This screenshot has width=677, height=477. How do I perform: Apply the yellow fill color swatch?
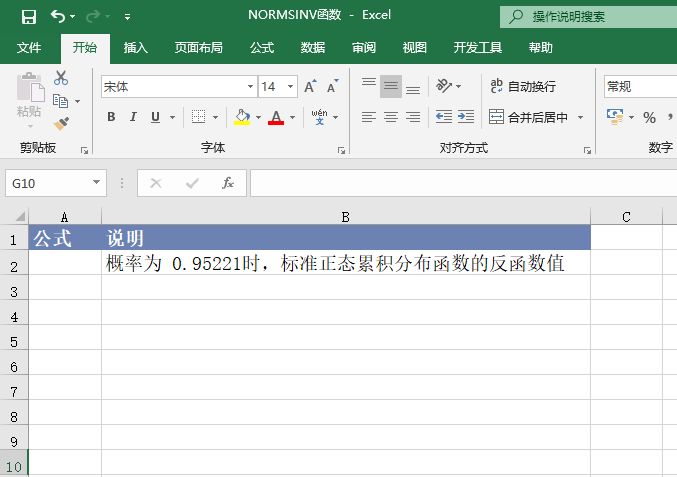241,117
